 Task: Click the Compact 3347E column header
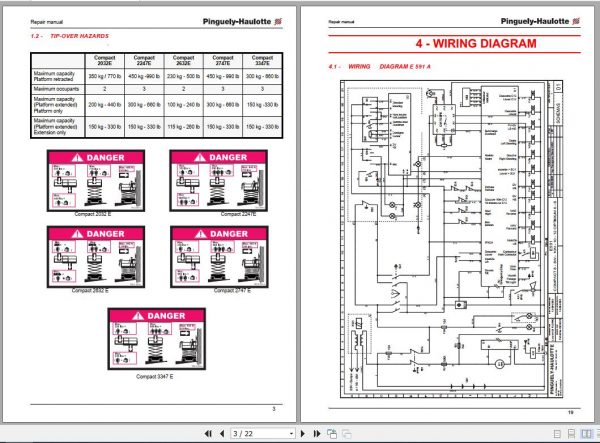point(262,60)
